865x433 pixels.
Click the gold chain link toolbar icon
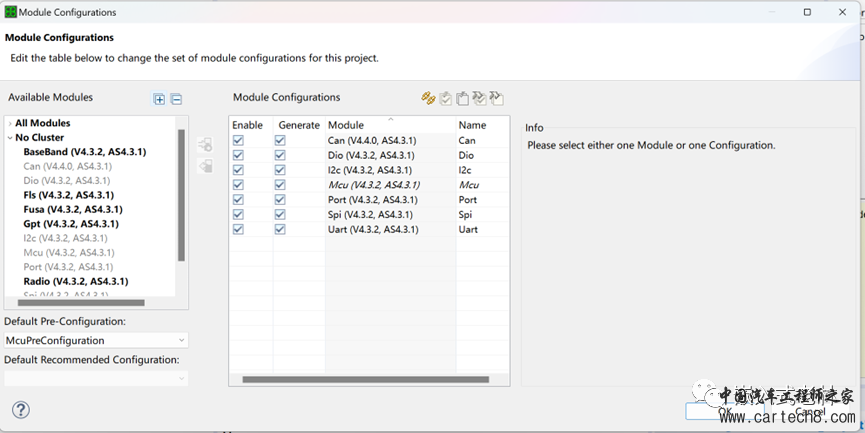(x=428, y=98)
